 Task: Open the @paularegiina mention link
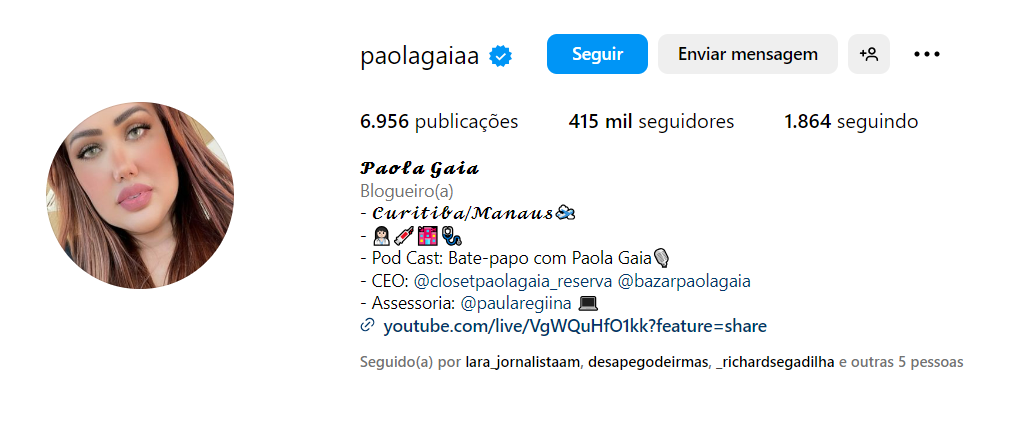pos(516,303)
